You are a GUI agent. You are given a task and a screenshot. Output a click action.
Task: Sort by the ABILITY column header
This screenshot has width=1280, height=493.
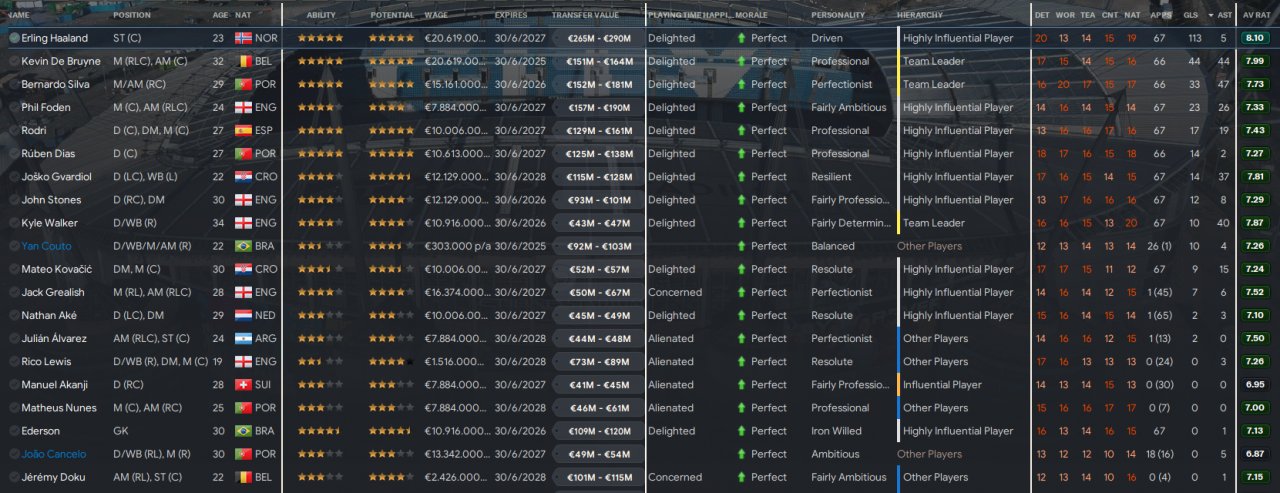pyautogui.click(x=321, y=15)
